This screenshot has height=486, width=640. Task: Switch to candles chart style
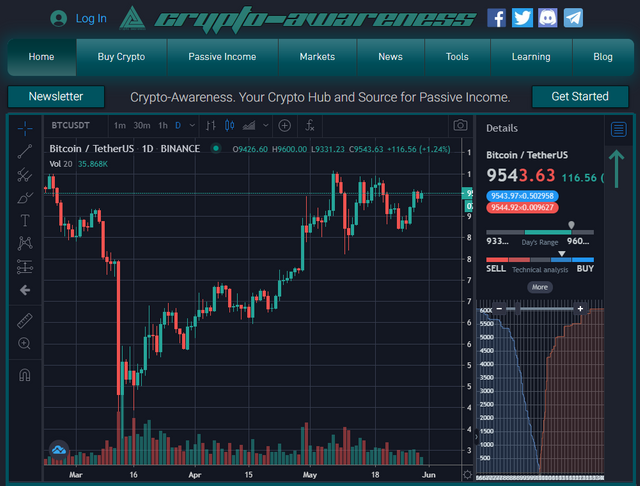229,125
